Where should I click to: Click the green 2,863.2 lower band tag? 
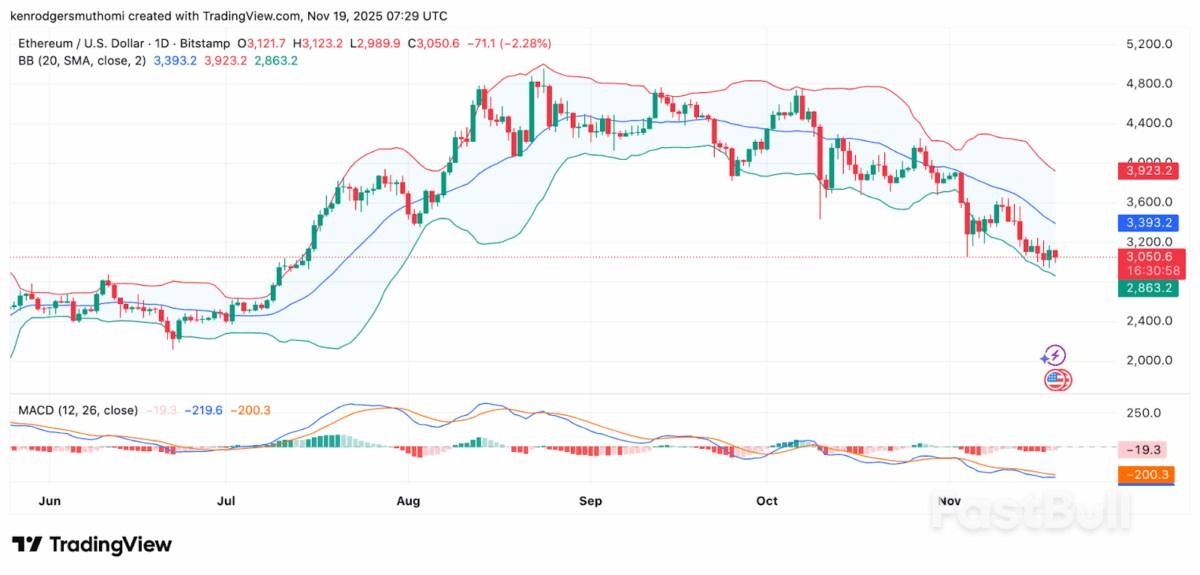click(x=1145, y=288)
